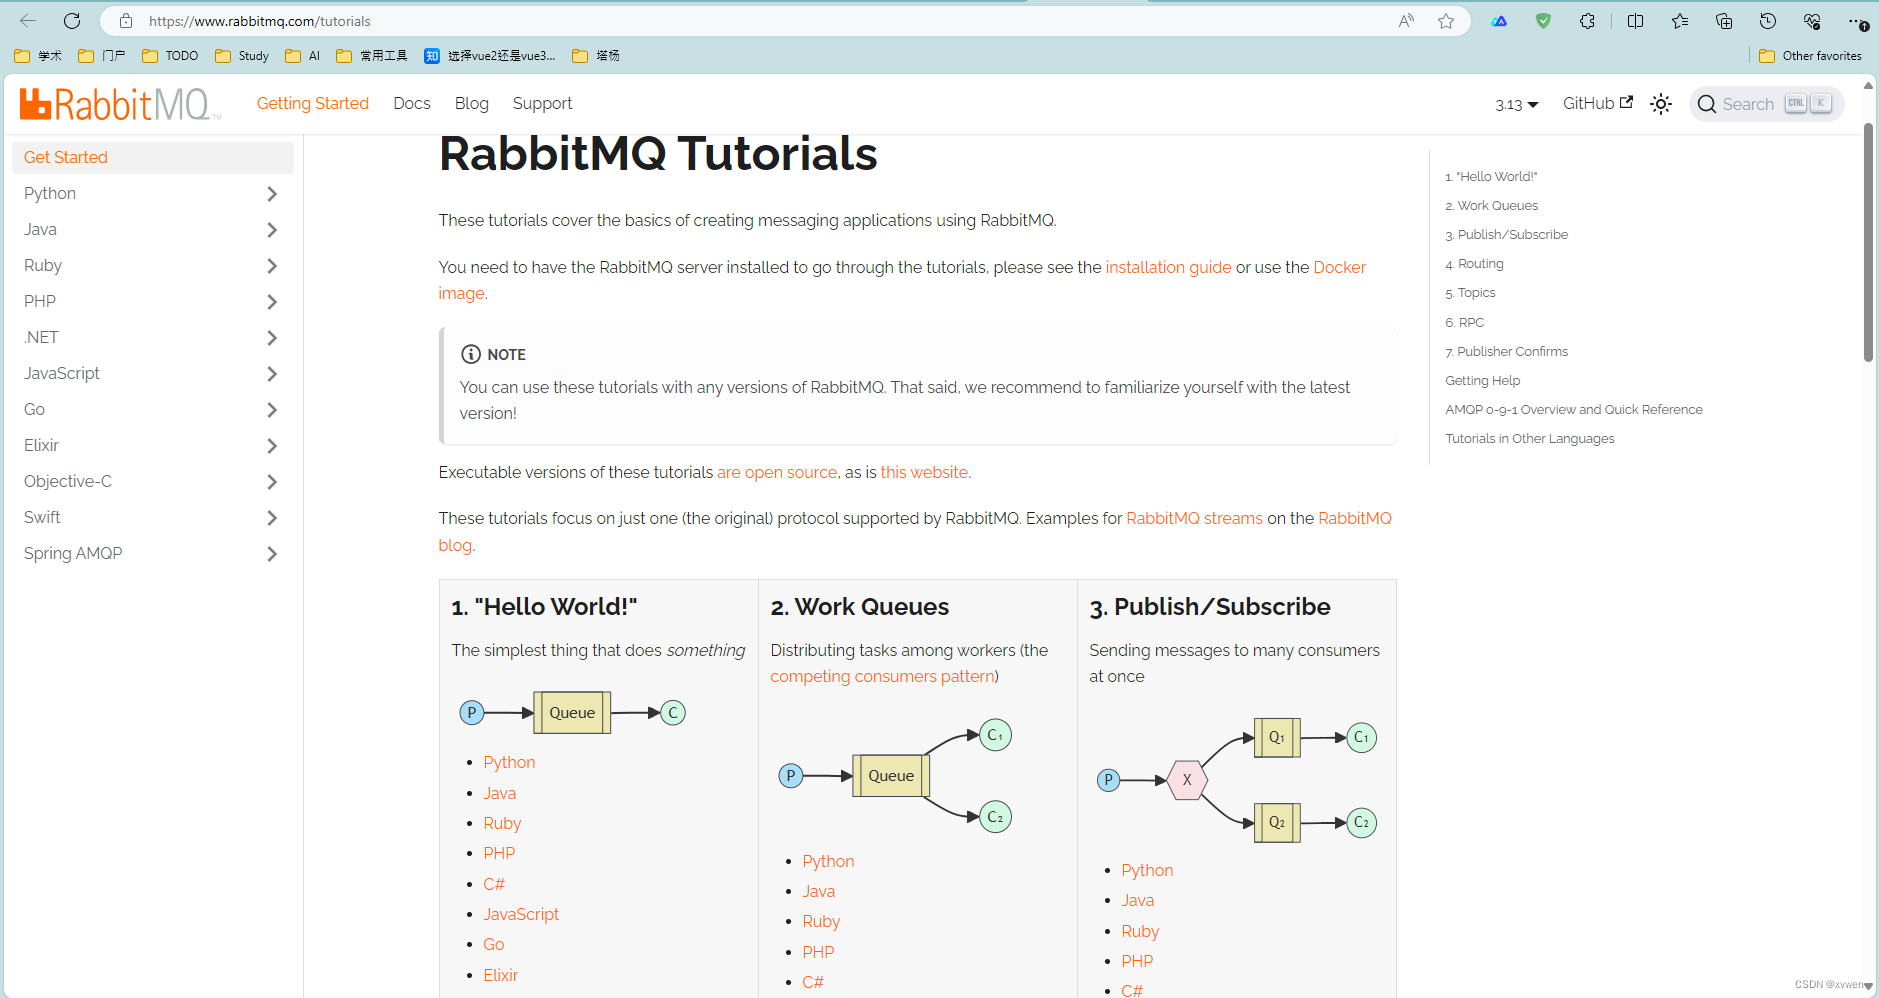
Task: Open GitHub via the external link icon
Action: (x=1626, y=101)
